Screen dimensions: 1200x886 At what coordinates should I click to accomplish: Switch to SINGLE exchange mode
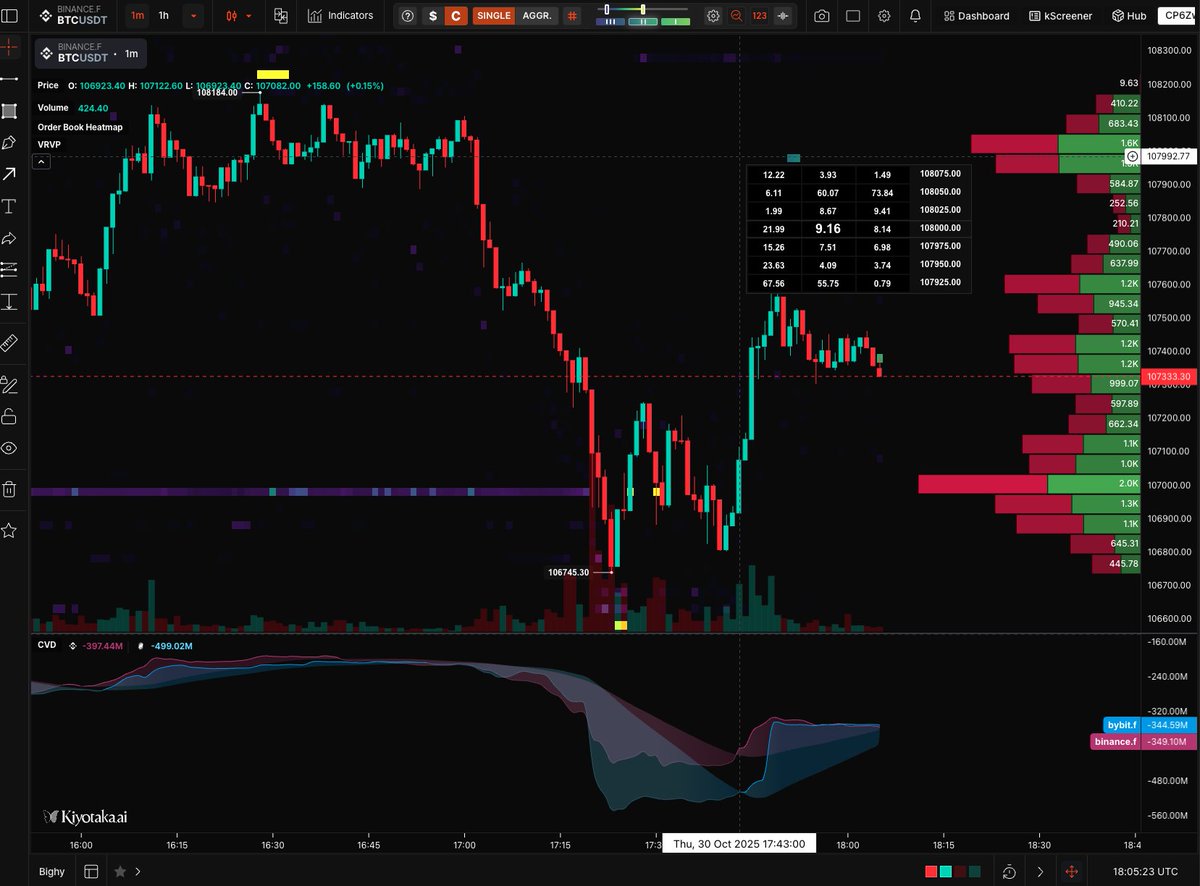point(493,16)
